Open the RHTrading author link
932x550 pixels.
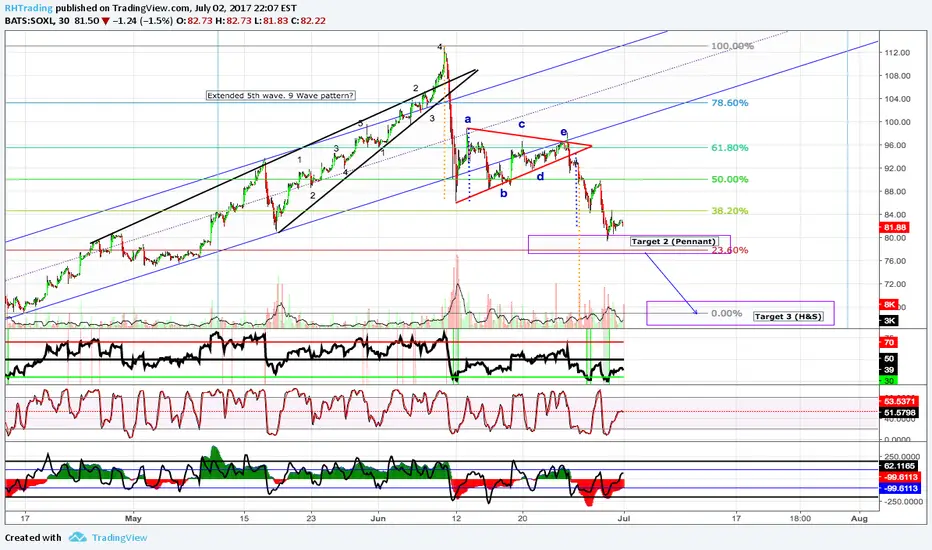[x=29, y=8]
